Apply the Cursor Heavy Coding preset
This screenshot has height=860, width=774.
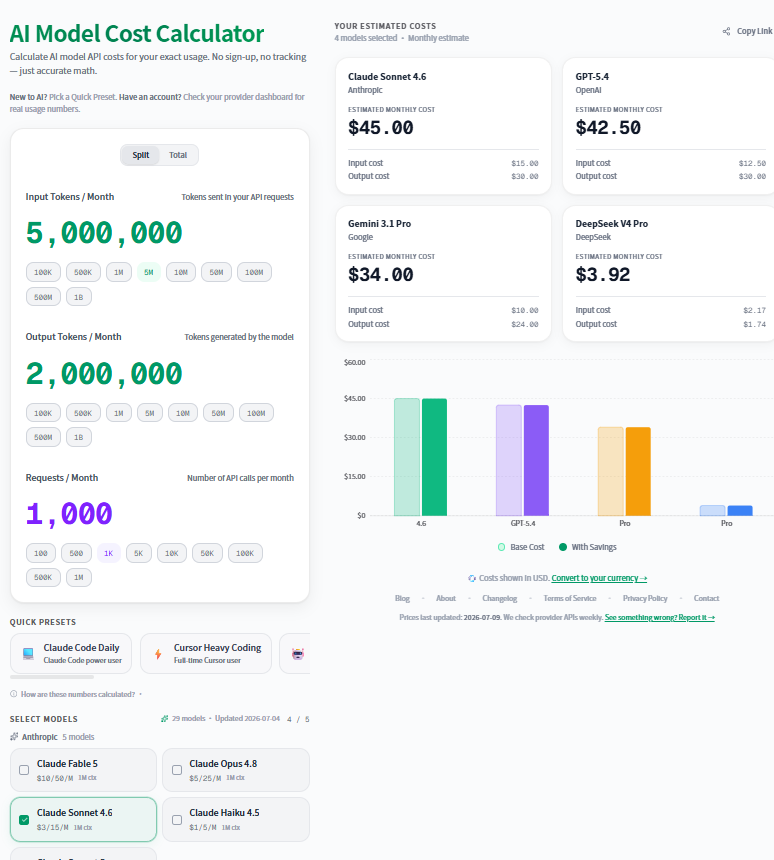pos(206,654)
